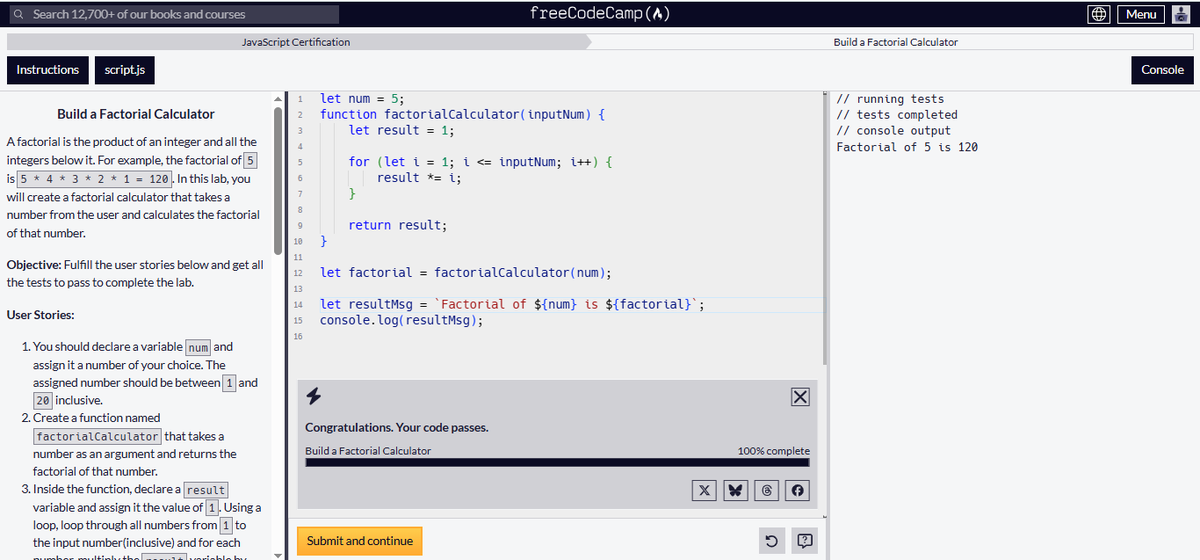The height and width of the screenshot is (560, 1200).
Task: Click 'let factorial = factorialCalculator(num);' line
Action: (x=466, y=272)
